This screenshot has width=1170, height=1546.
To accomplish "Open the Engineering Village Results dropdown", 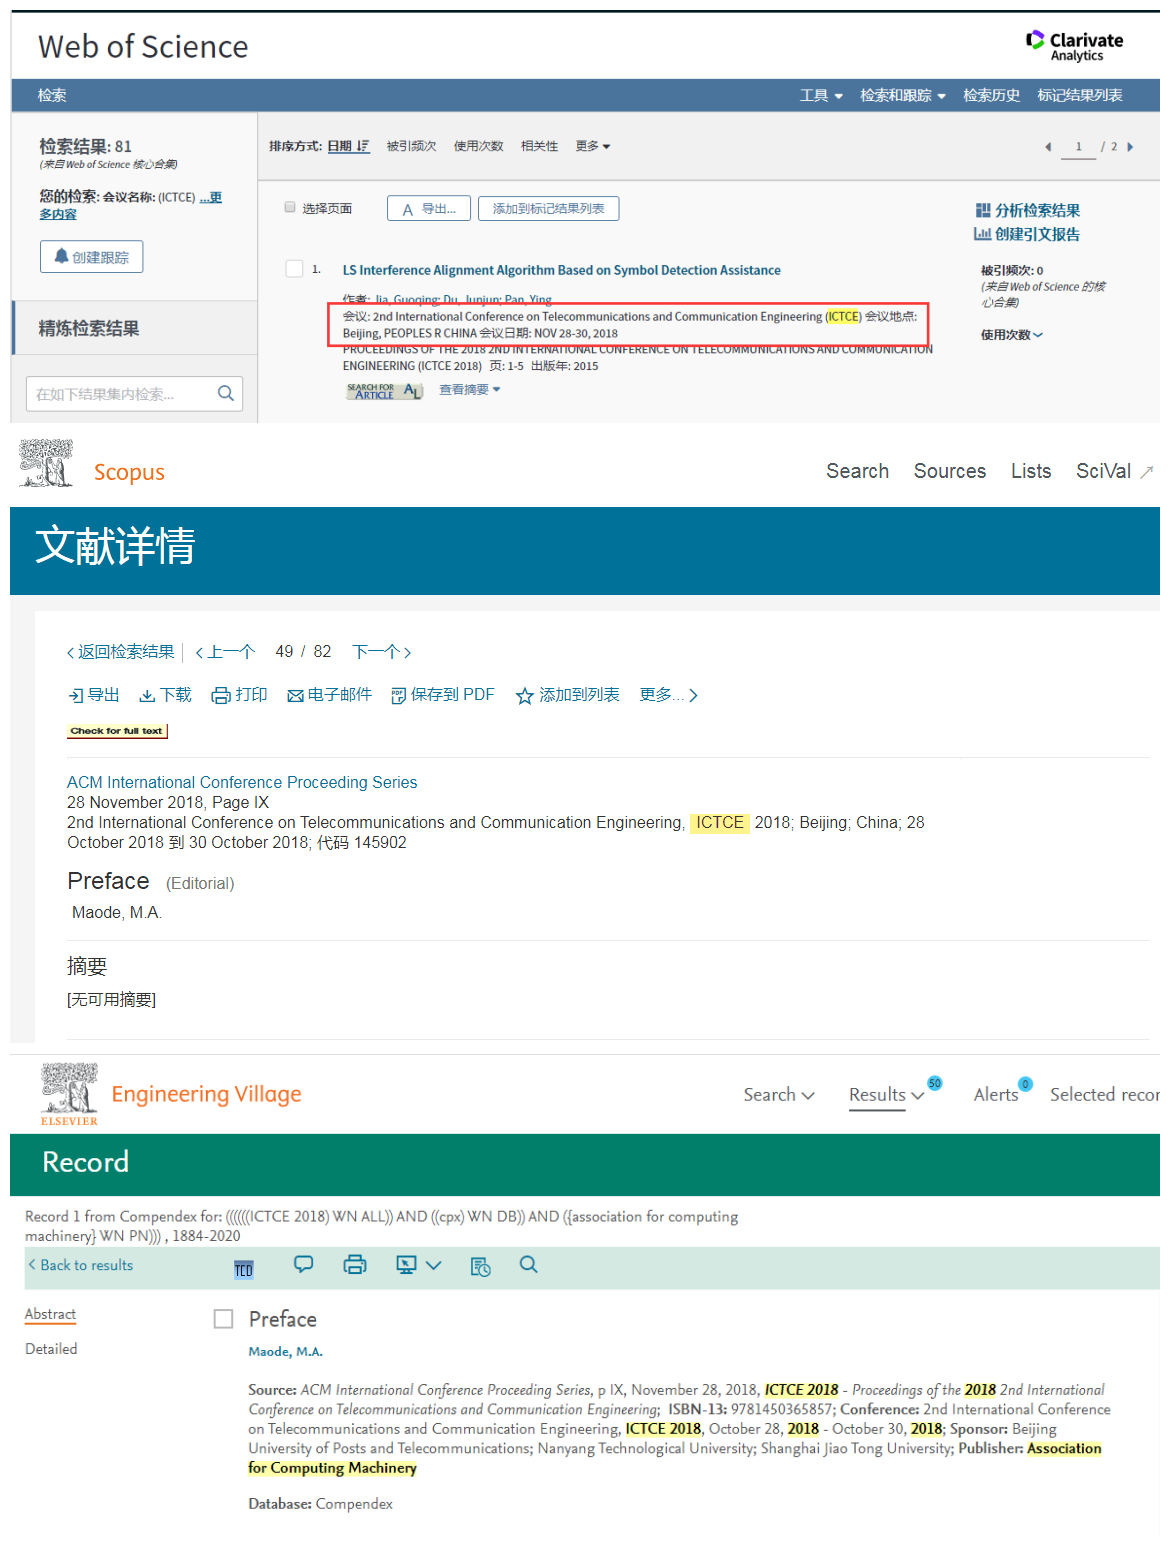I will [x=886, y=1095].
